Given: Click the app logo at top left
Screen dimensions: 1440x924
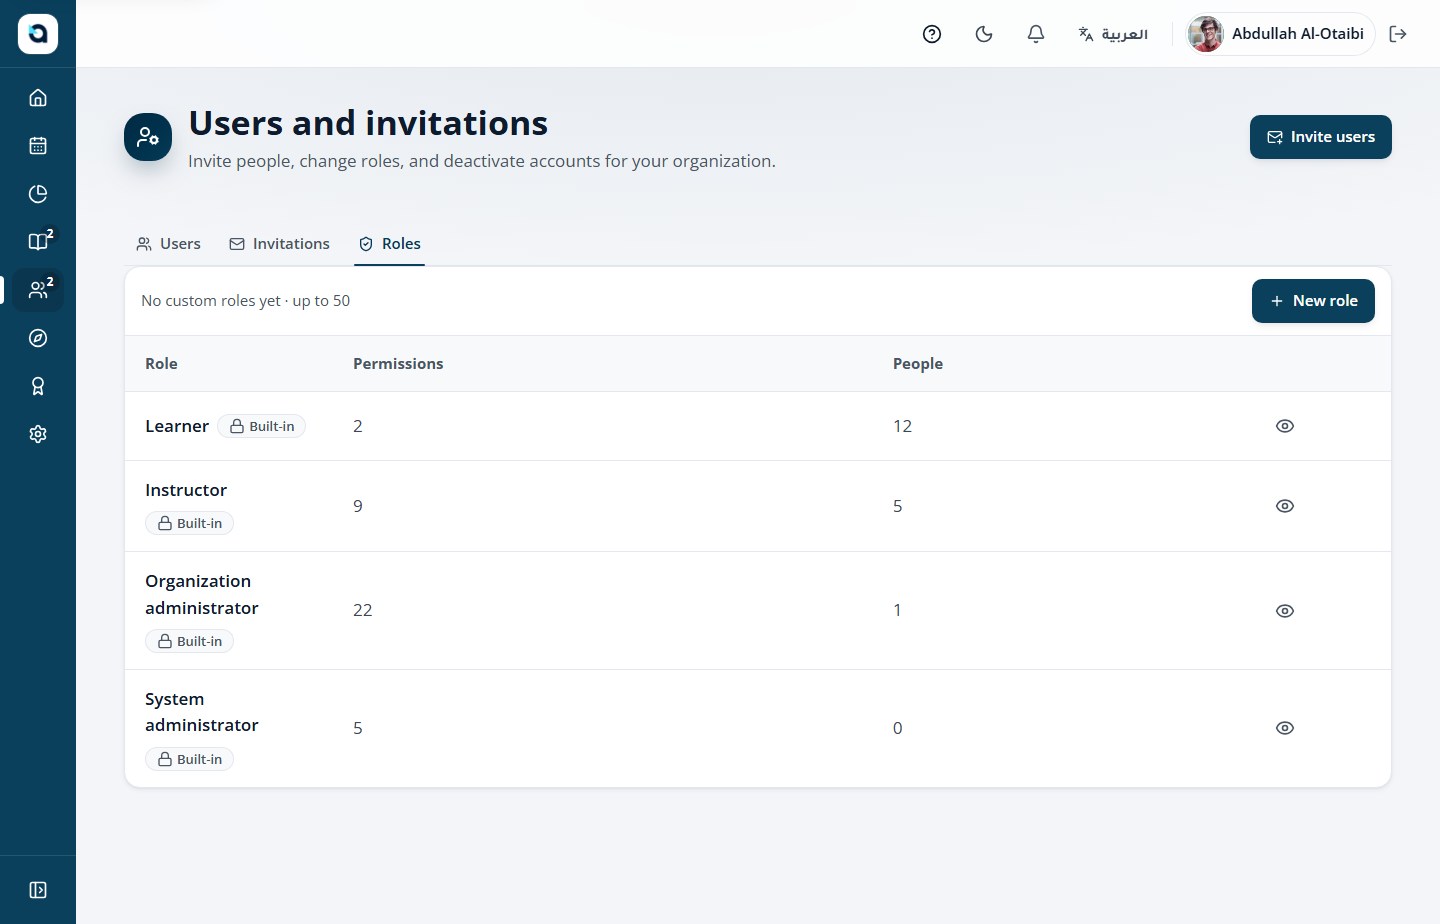Looking at the screenshot, I should [38, 34].
